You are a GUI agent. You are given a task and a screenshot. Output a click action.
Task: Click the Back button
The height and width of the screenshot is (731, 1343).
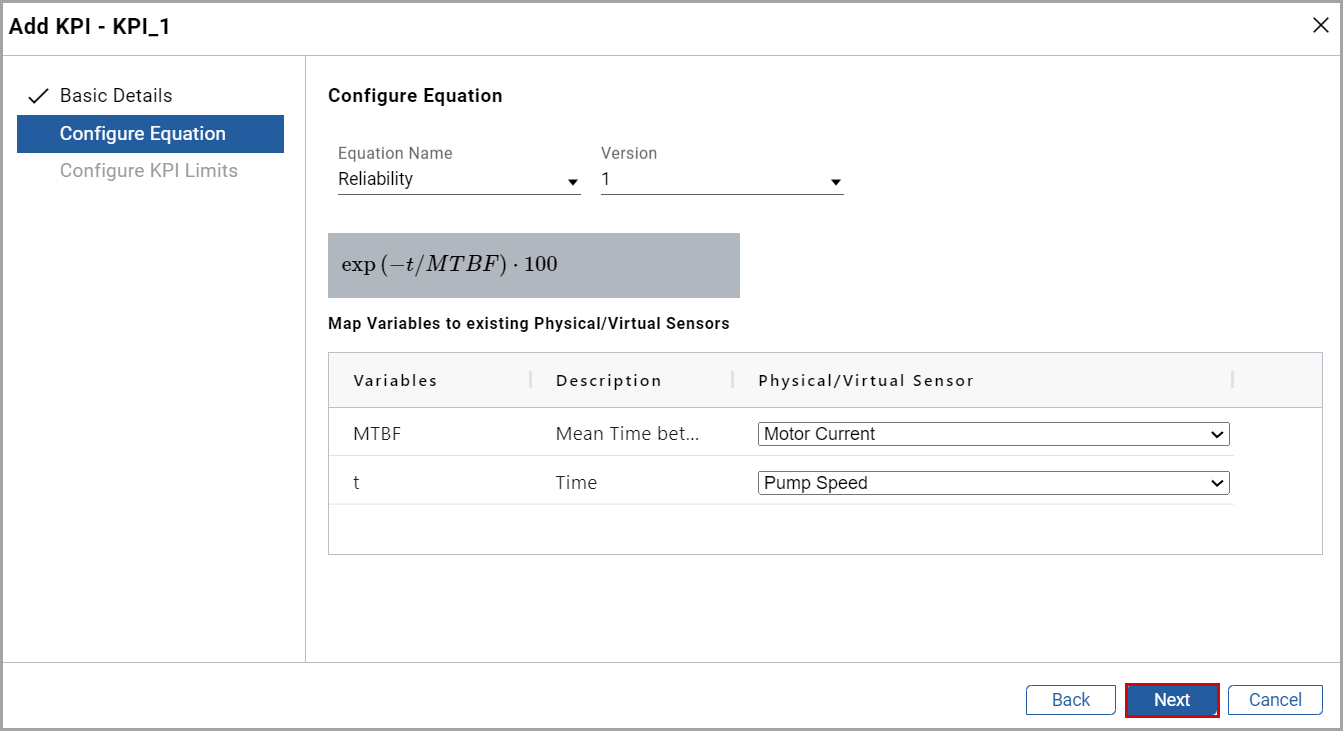1070,699
